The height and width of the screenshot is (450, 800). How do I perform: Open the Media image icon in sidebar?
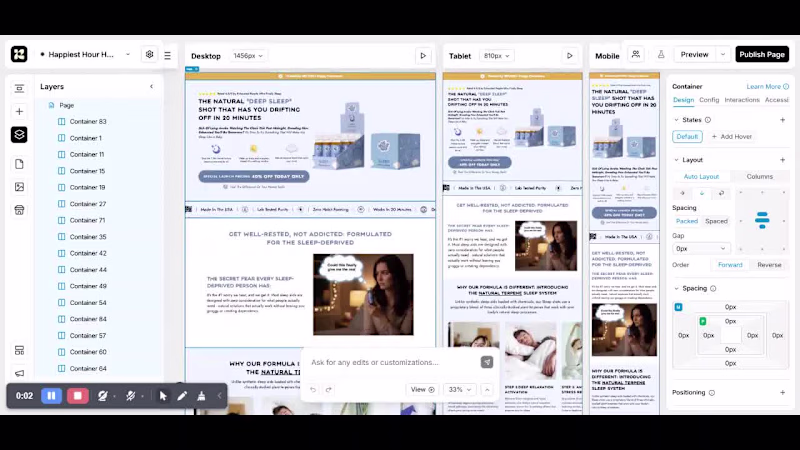pyautogui.click(x=19, y=187)
